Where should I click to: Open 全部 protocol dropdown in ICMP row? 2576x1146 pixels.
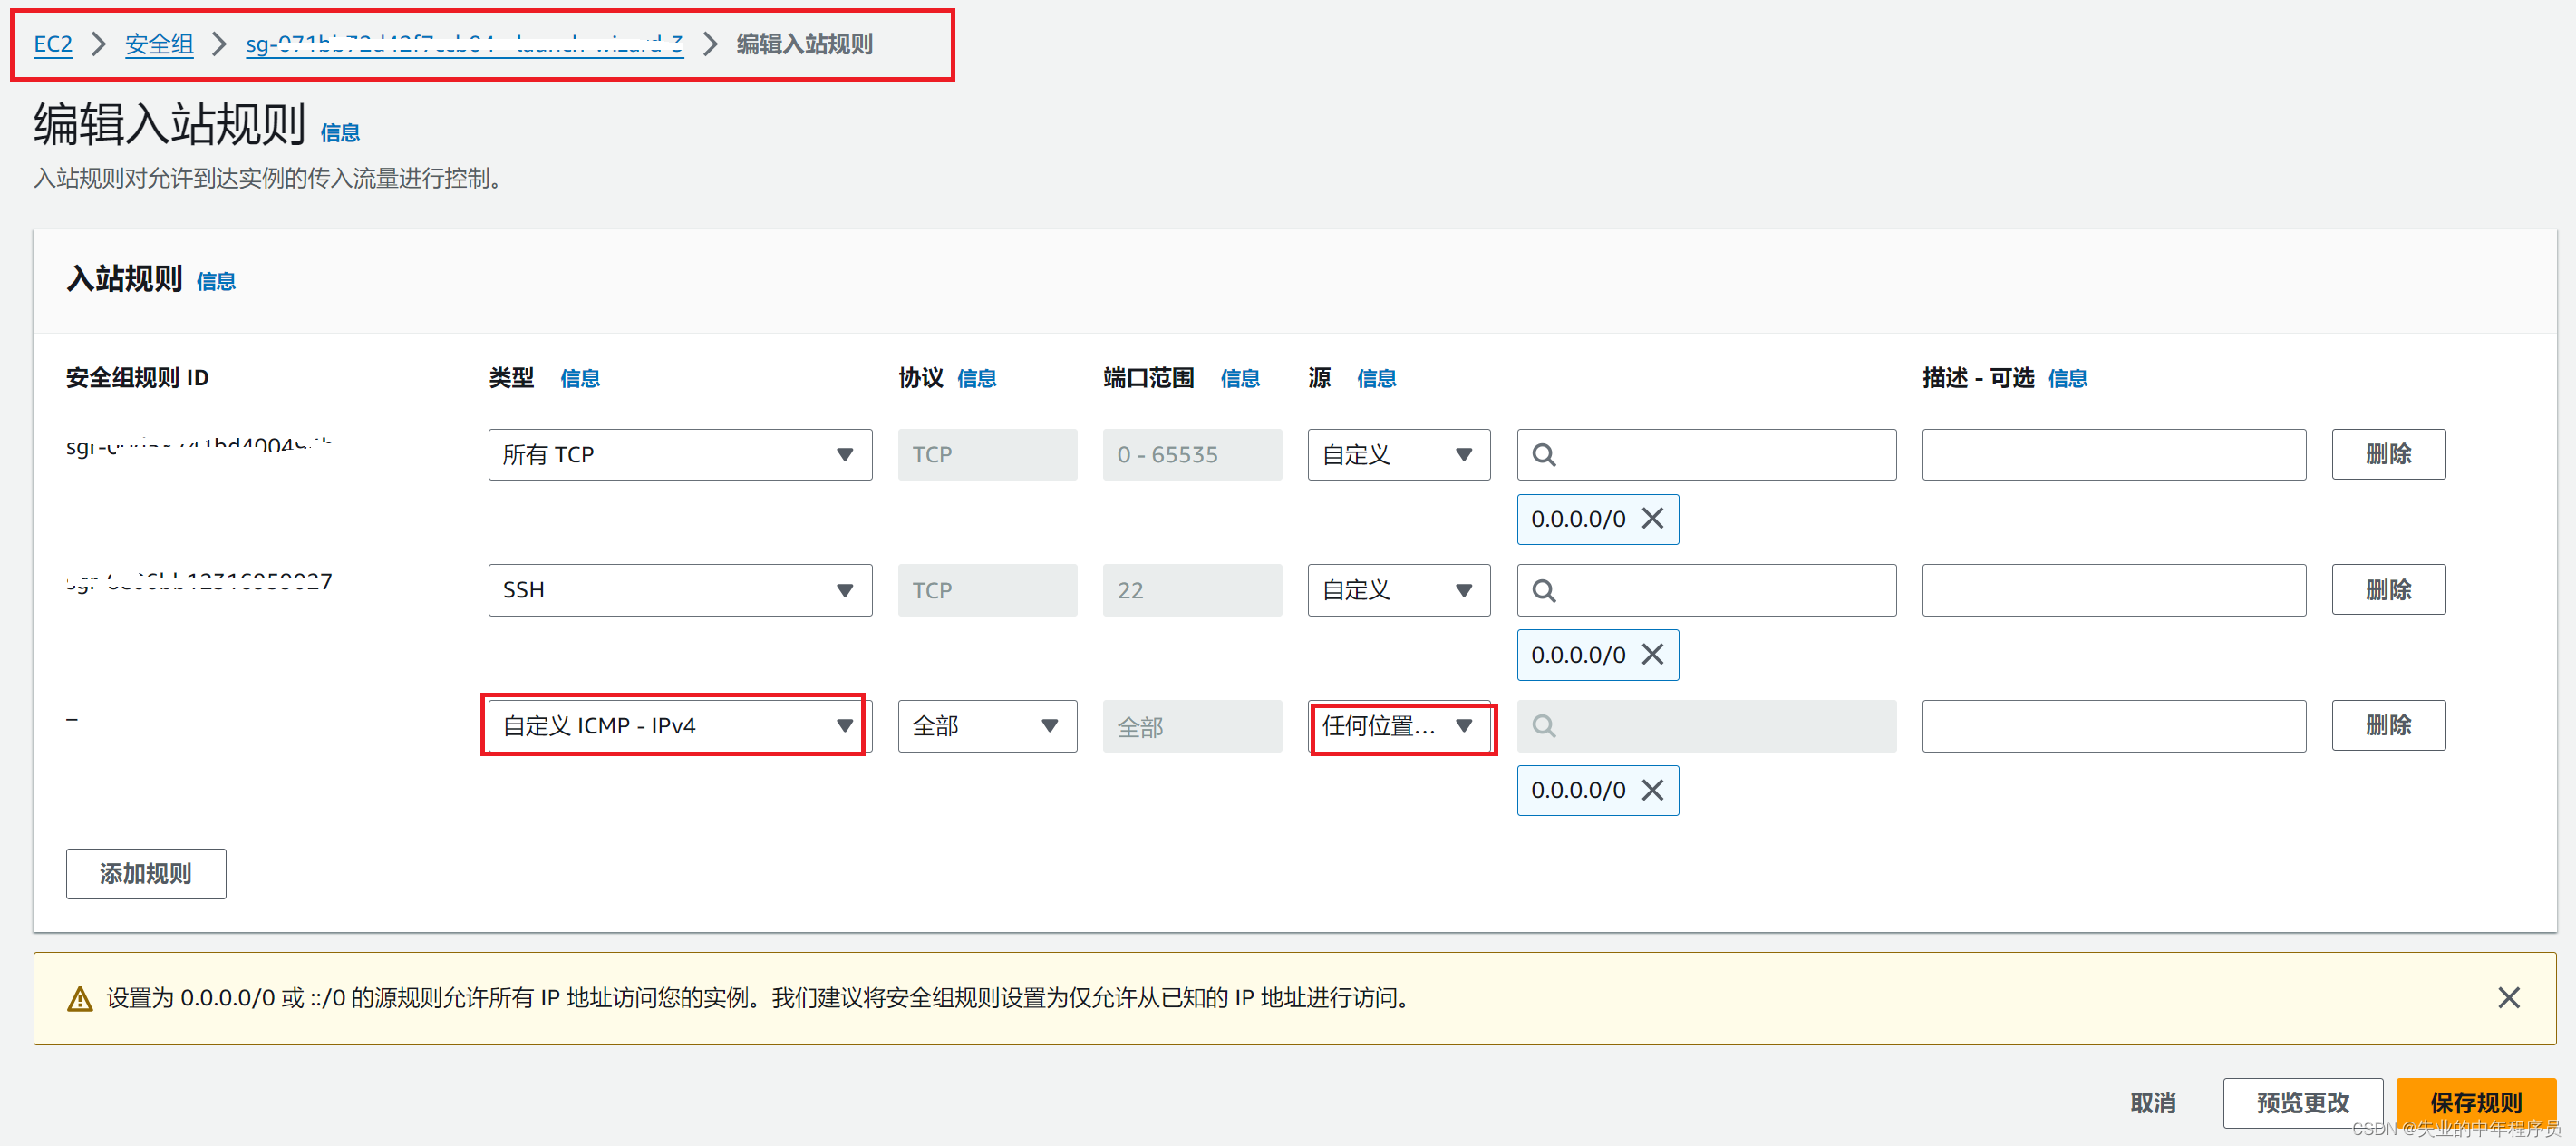click(987, 726)
